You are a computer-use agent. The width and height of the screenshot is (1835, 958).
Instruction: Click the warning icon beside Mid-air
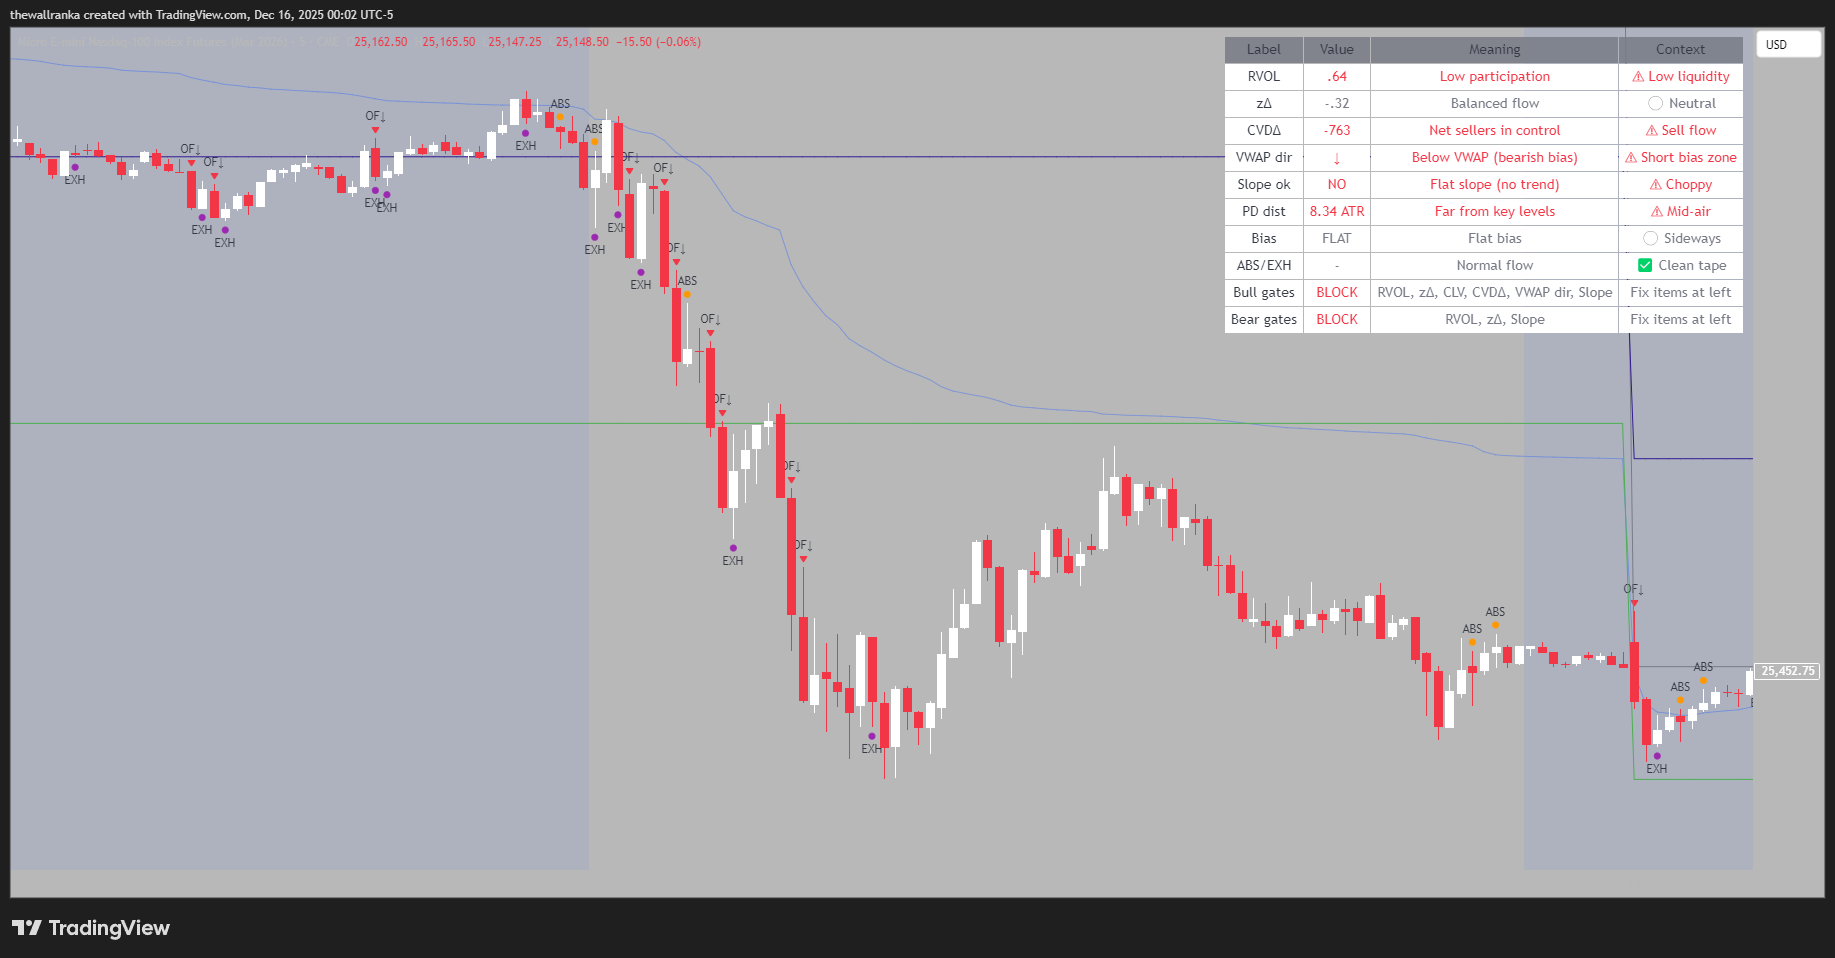(x=1657, y=211)
